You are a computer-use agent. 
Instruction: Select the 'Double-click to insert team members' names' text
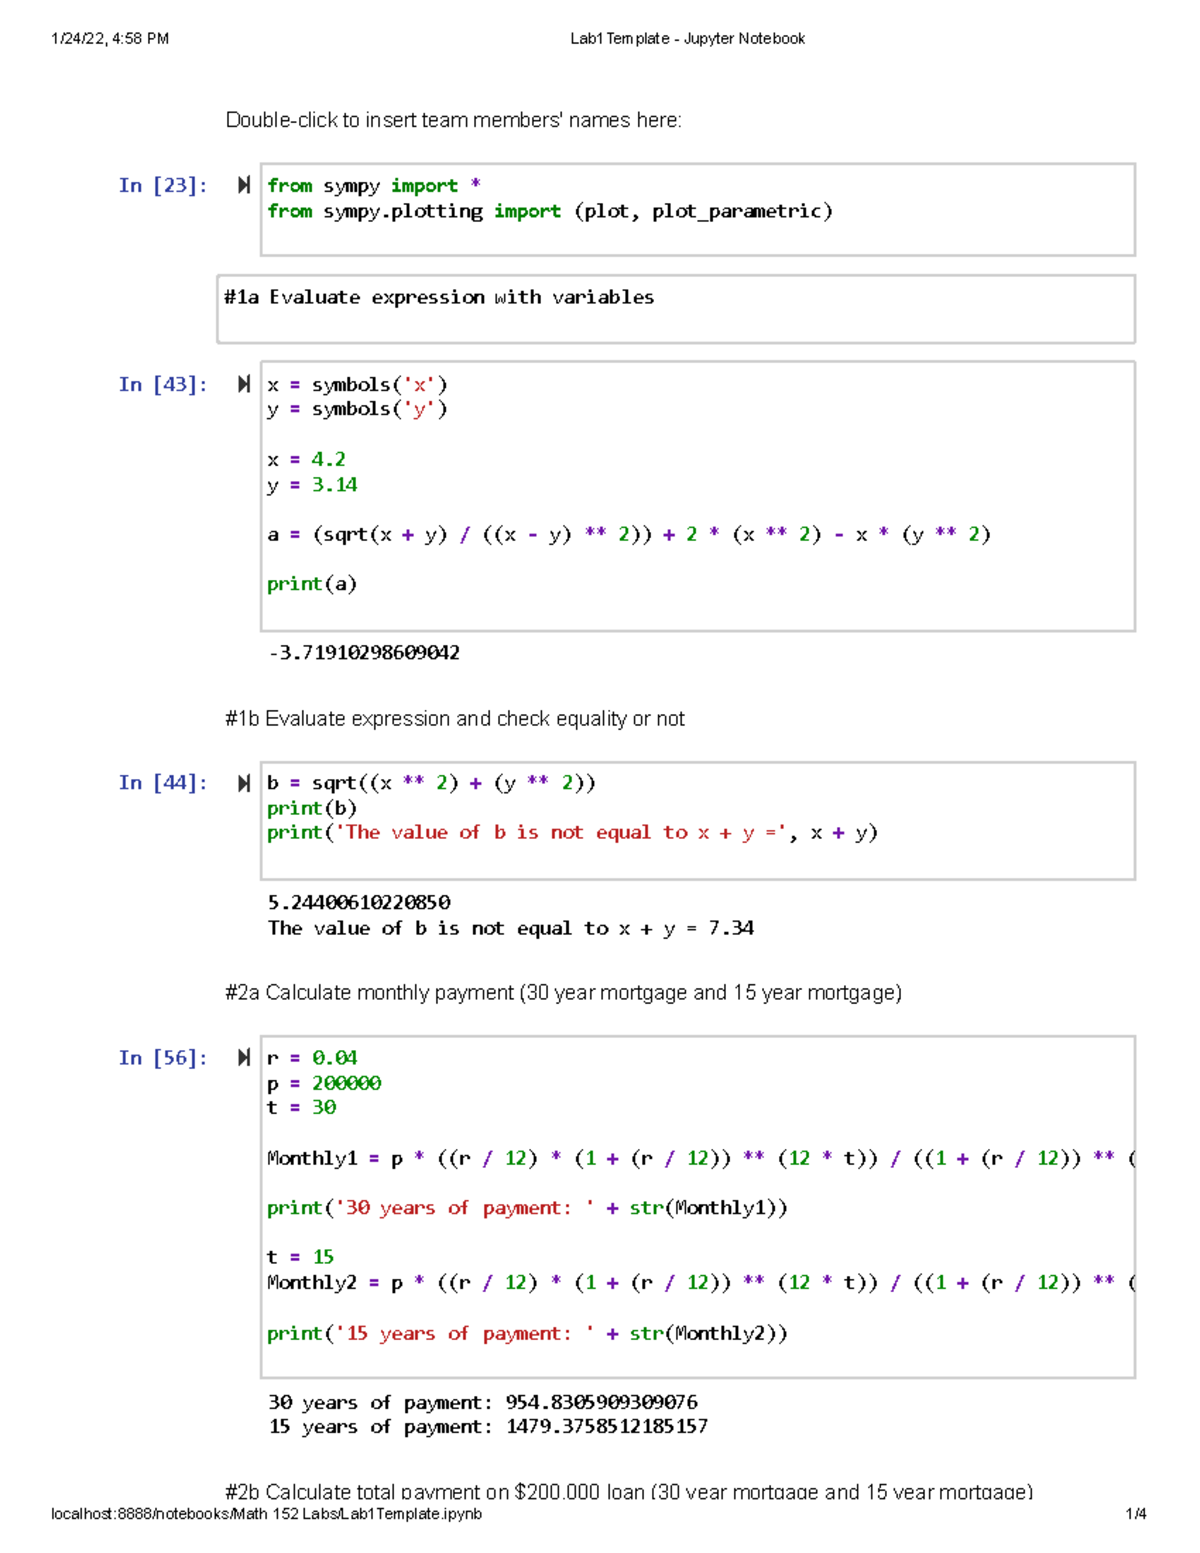[453, 121]
